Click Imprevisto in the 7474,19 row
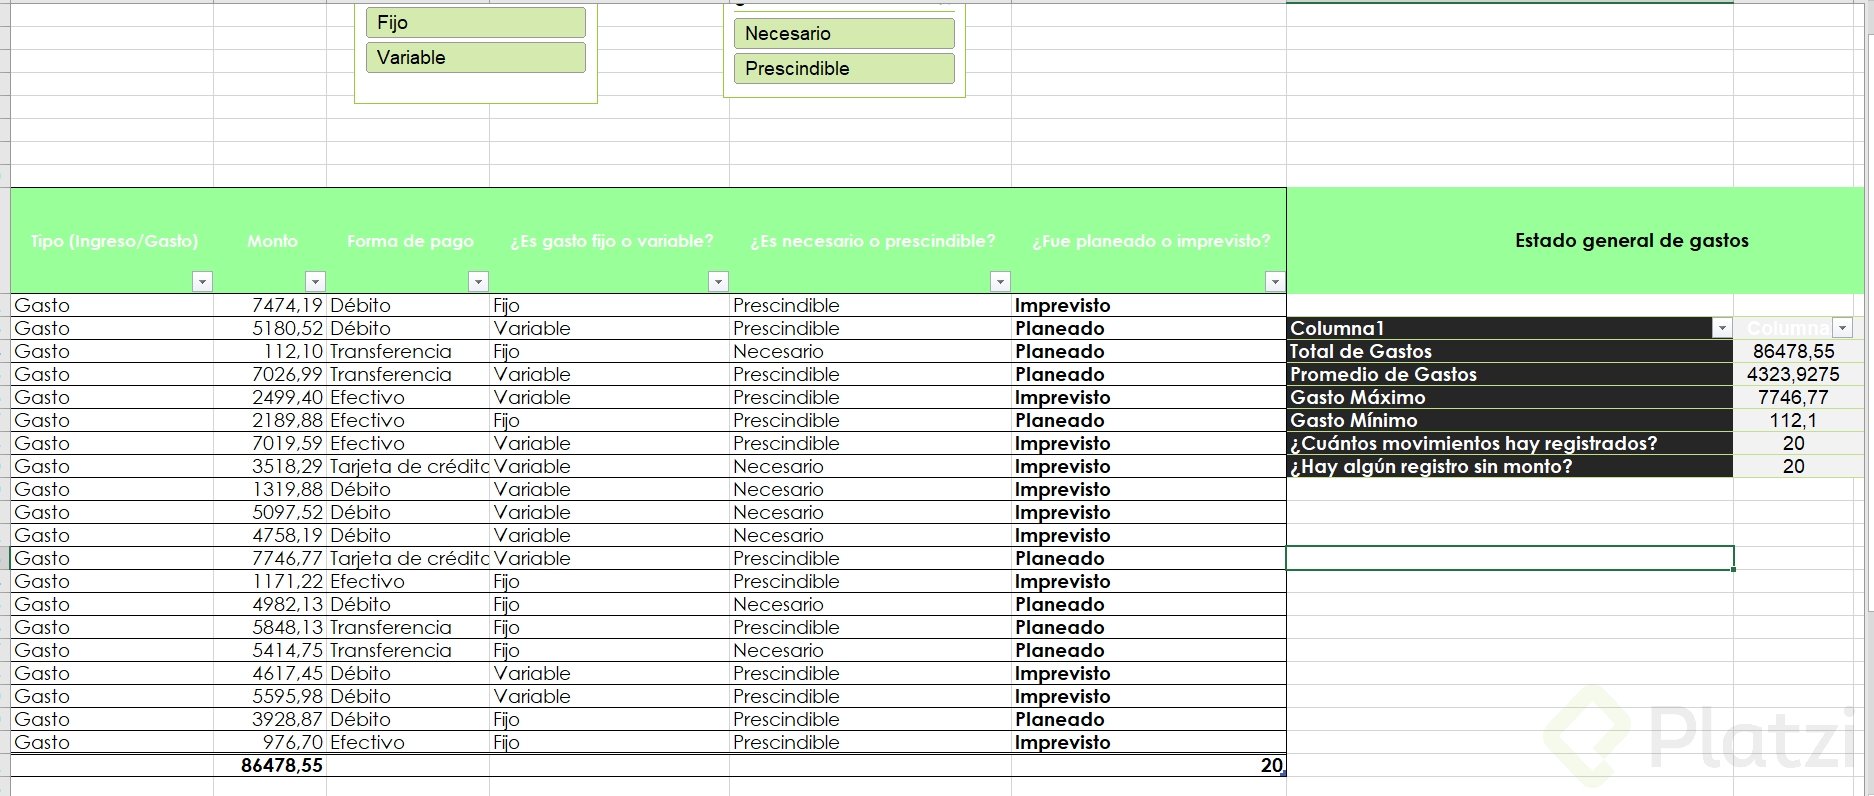The height and width of the screenshot is (796, 1874). tap(1062, 305)
